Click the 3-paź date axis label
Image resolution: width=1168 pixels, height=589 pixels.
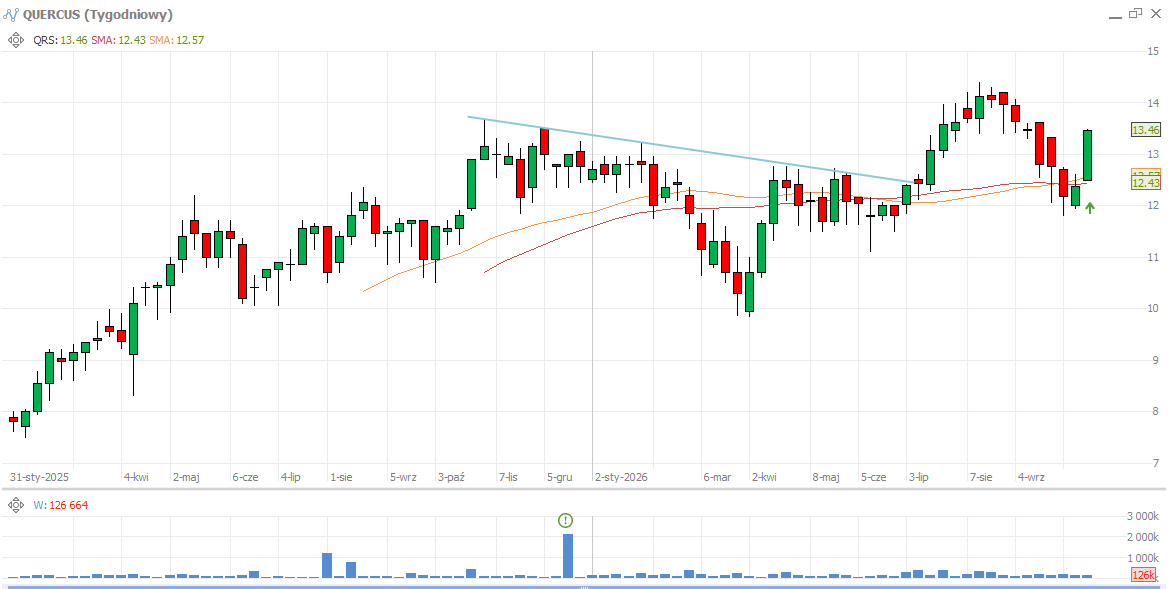(451, 477)
